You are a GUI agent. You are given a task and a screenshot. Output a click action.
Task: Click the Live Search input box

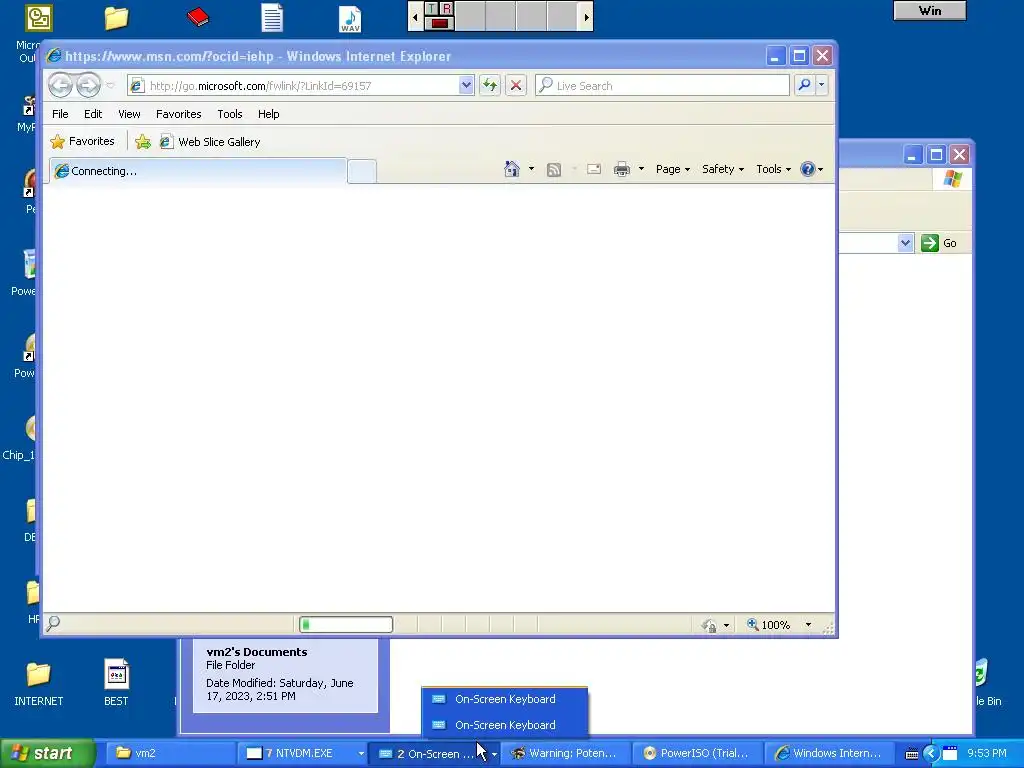[x=663, y=86]
